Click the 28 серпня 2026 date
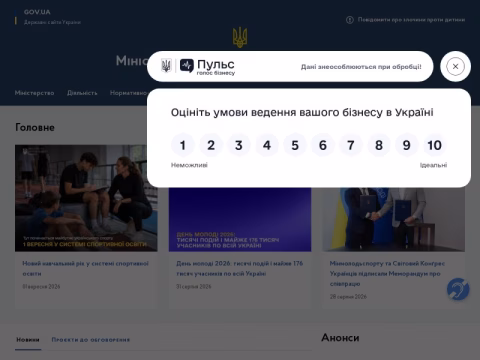 coord(348,296)
